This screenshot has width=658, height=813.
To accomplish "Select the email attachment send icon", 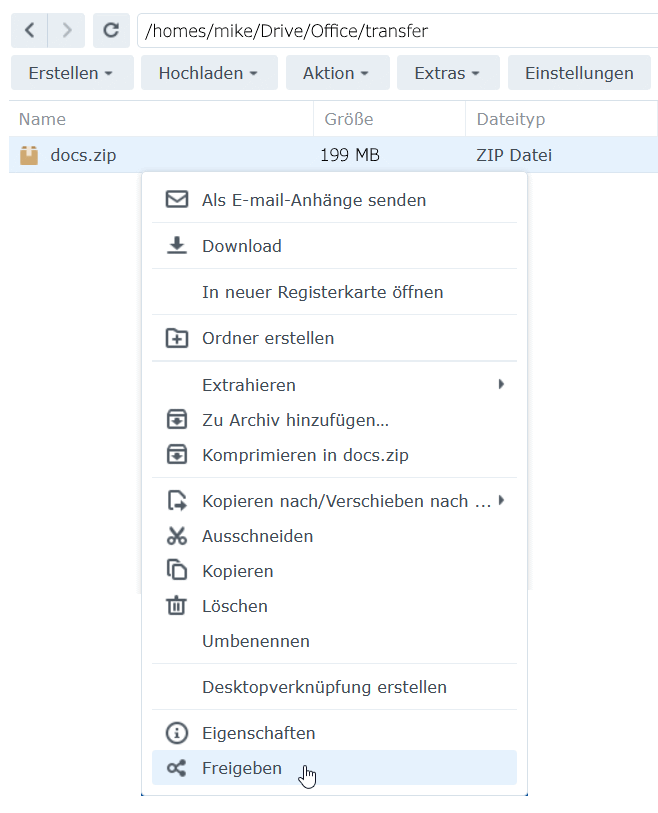I will (x=177, y=199).
